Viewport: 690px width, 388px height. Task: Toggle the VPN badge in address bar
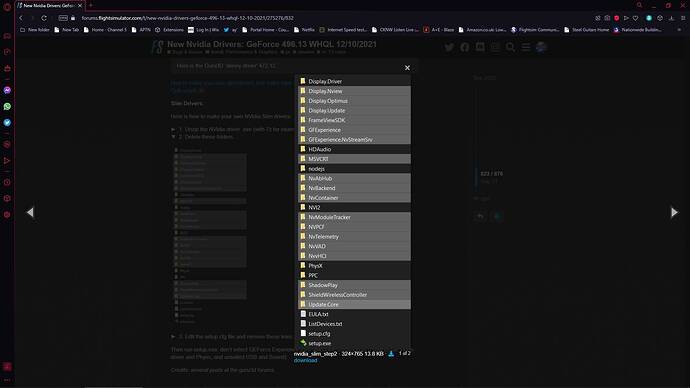tap(63, 18)
